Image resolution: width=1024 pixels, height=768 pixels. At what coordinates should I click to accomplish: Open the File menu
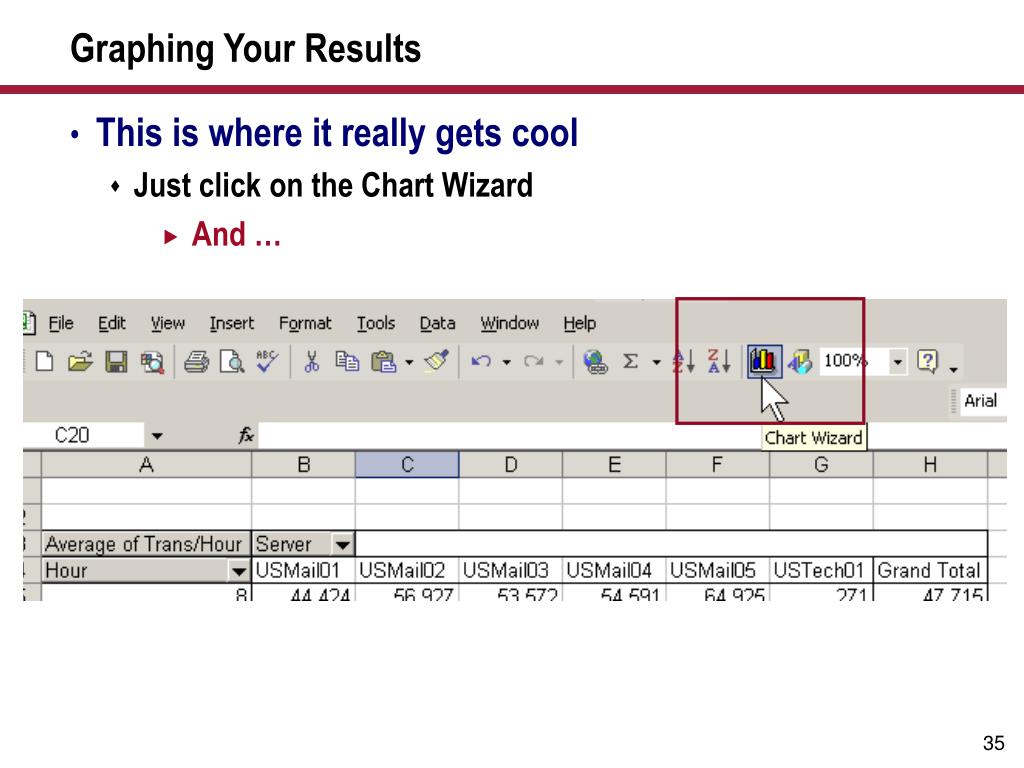61,323
